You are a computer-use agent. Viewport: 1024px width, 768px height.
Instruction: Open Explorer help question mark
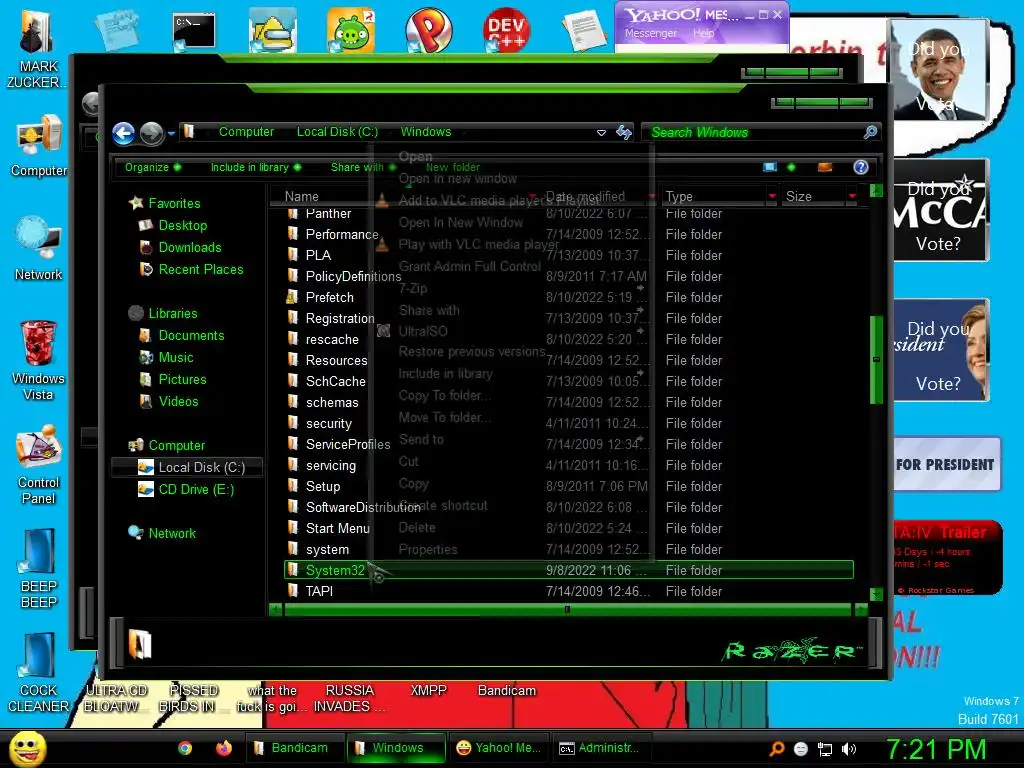pos(861,167)
